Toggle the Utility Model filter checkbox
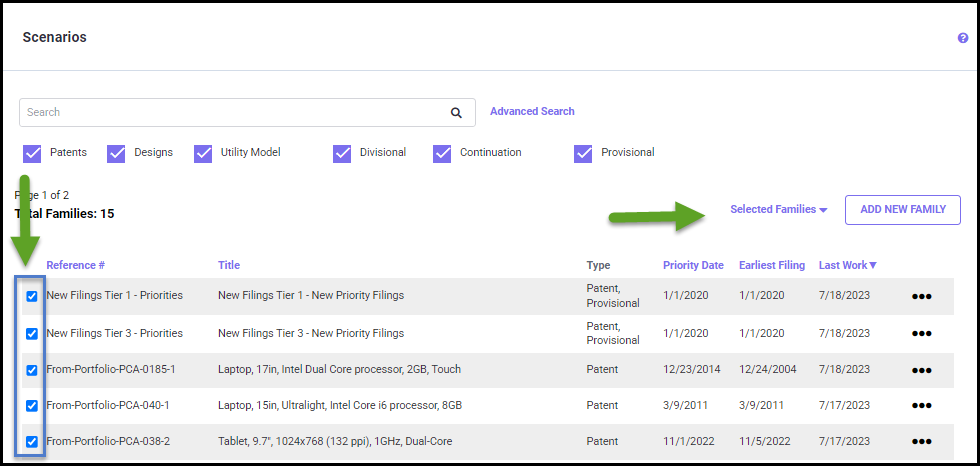Screen dimensions: 980x466 pos(204,153)
